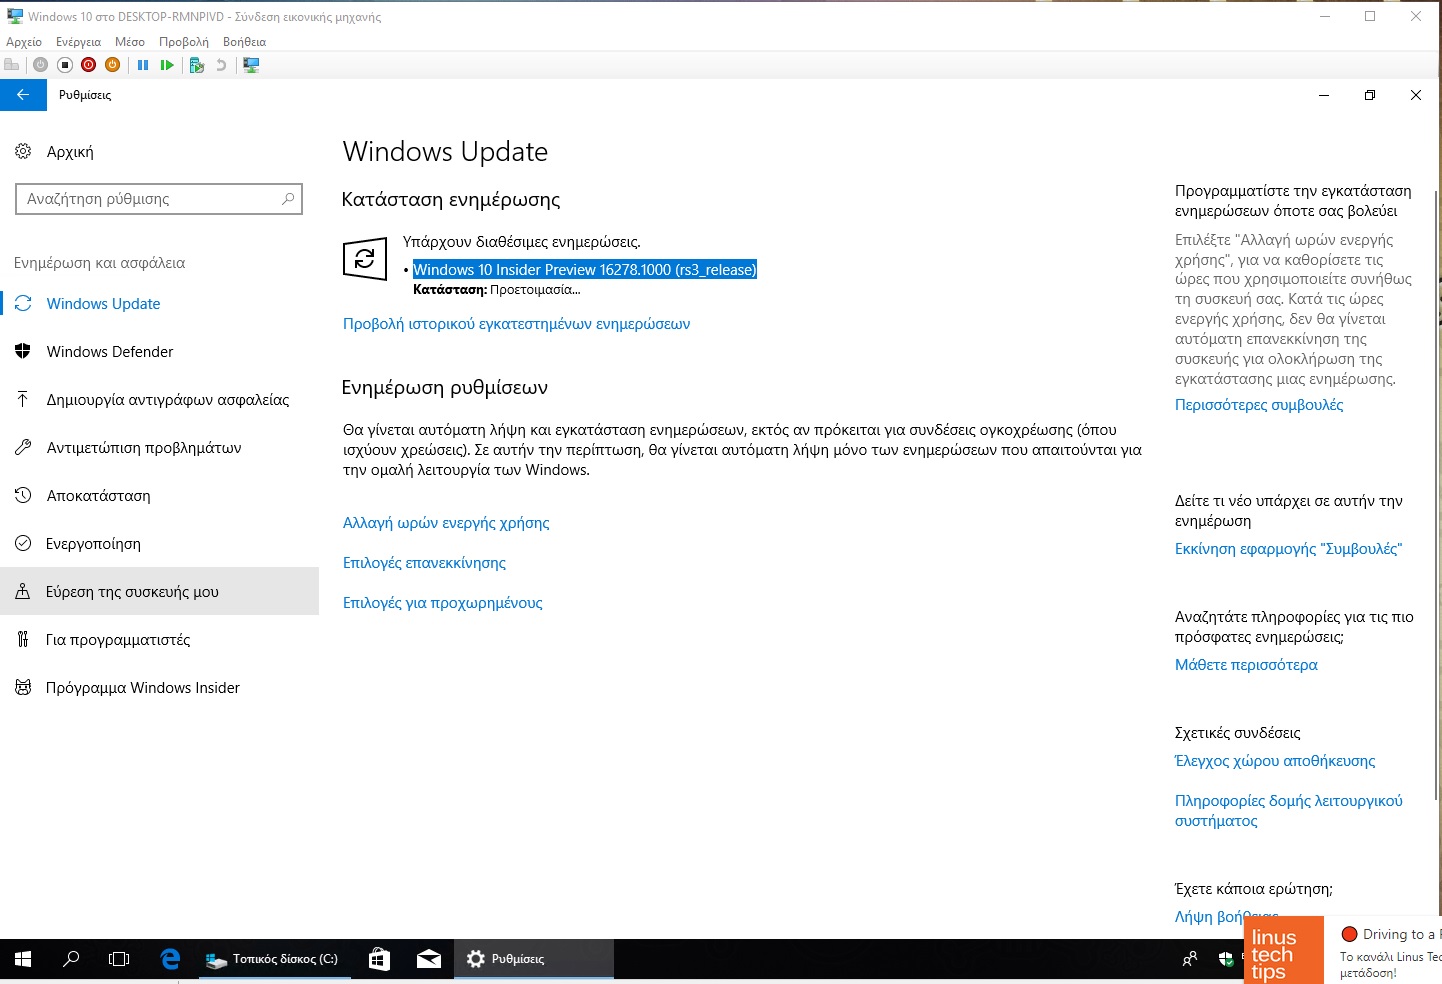Switch to Τοπικός δίσκος (C:) taskbar window

coord(275,959)
